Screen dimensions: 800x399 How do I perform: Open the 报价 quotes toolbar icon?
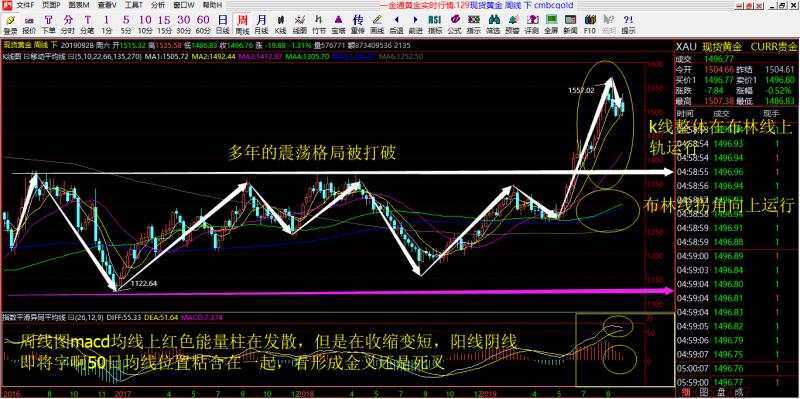[30, 24]
